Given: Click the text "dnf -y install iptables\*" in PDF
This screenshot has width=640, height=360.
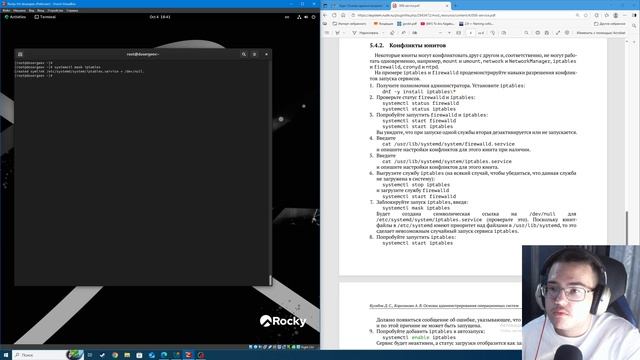Looking at the screenshot, I should pyautogui.click(x=419, y=92).
